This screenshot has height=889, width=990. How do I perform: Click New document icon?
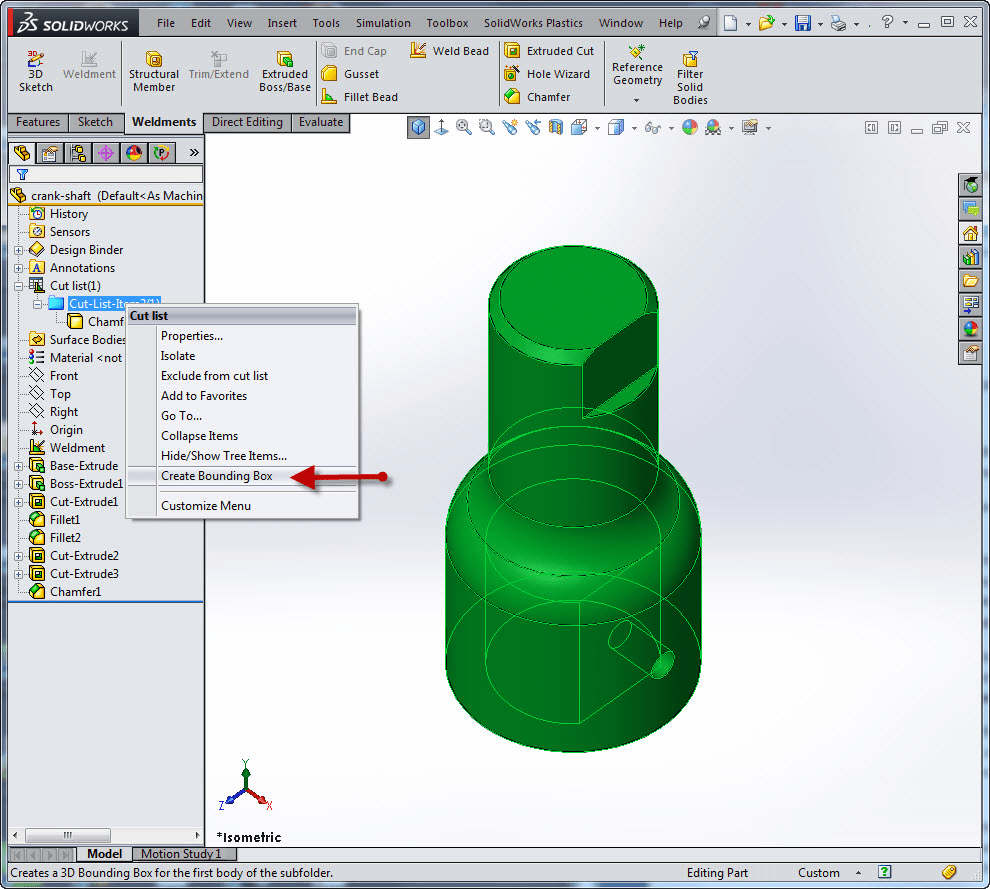click(x=731, y=23)
